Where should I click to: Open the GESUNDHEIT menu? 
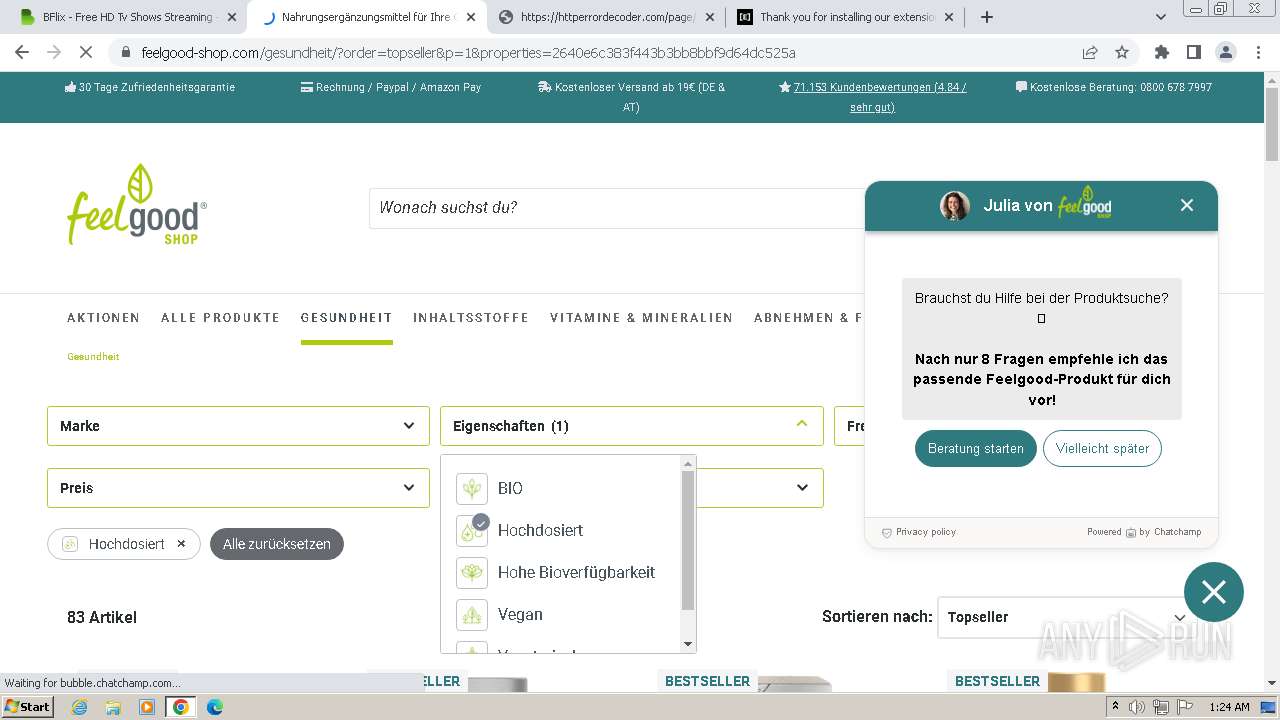coord(346,318)
